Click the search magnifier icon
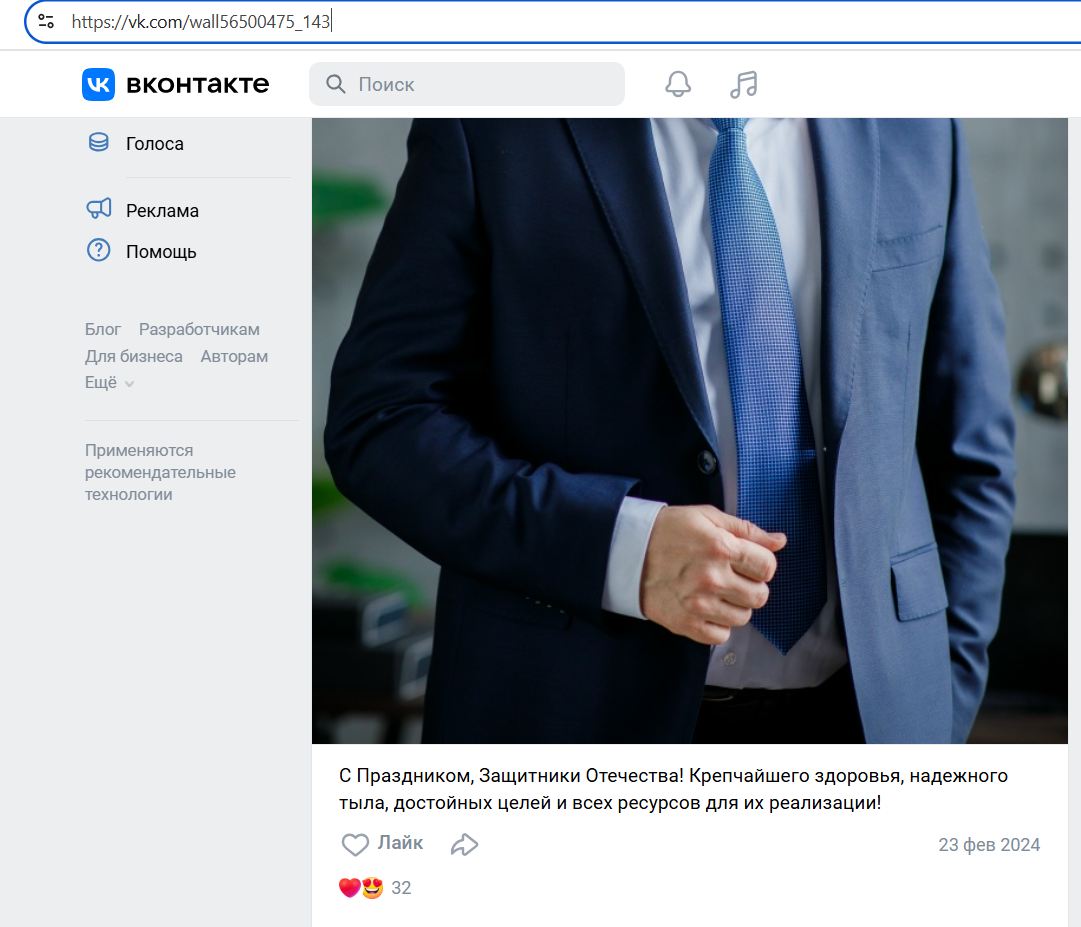The width and height of the screenshot is (1081, 927). [x=337, y=84]
